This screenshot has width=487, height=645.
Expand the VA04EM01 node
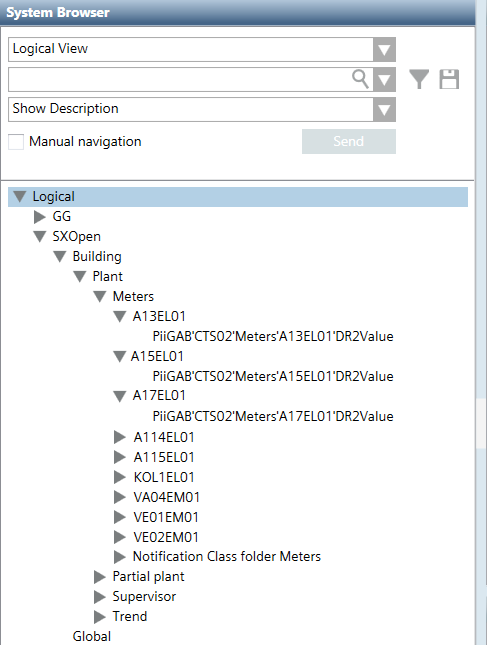pyautogui.click(x=119, y=497)
